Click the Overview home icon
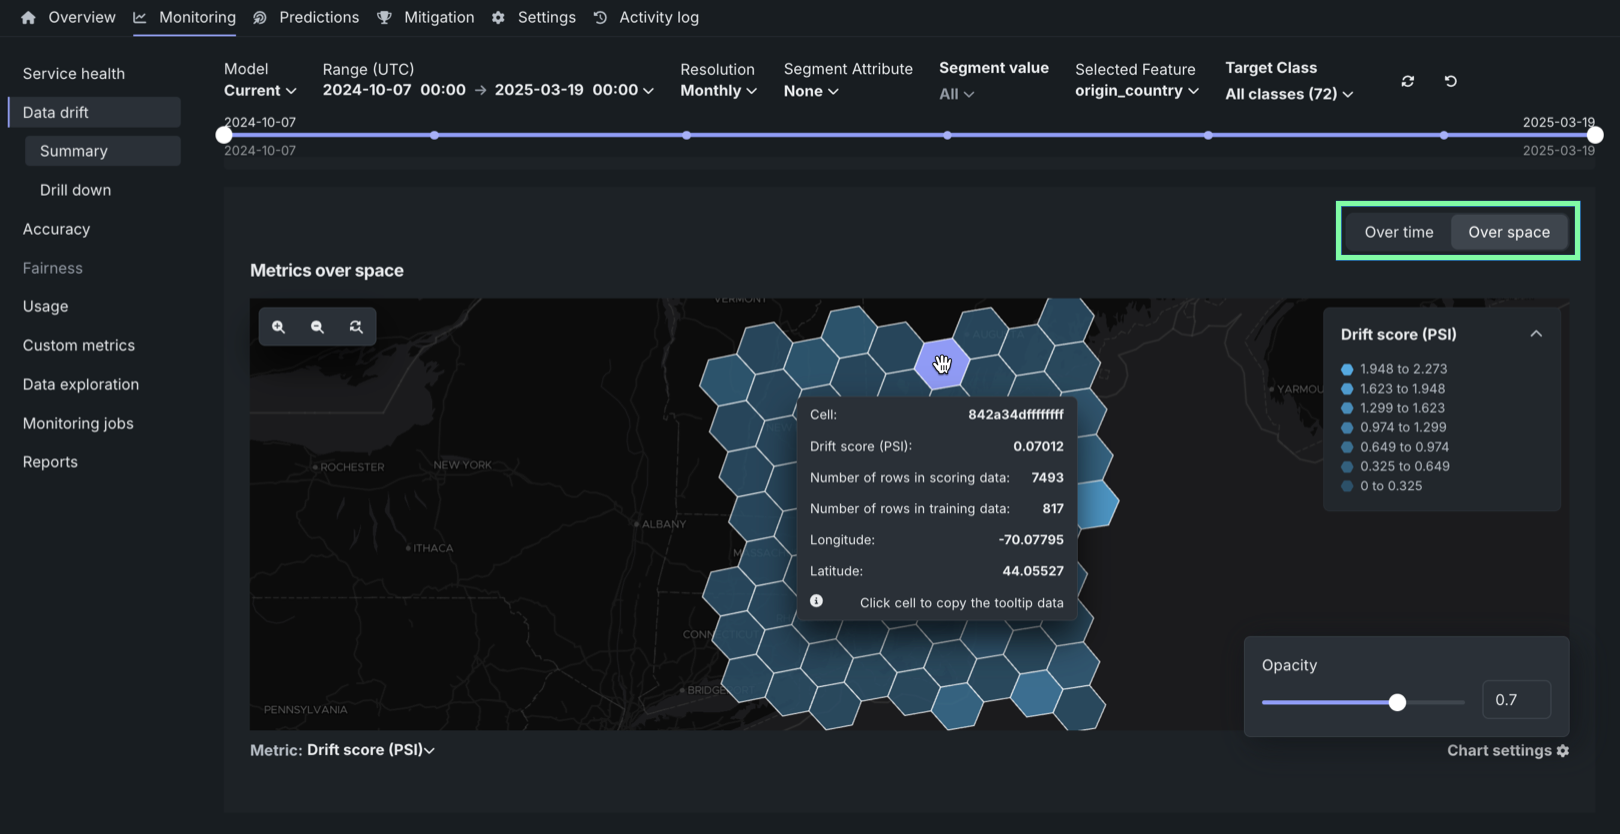Viewport: 1620px width, 834px height. point(28,18)
